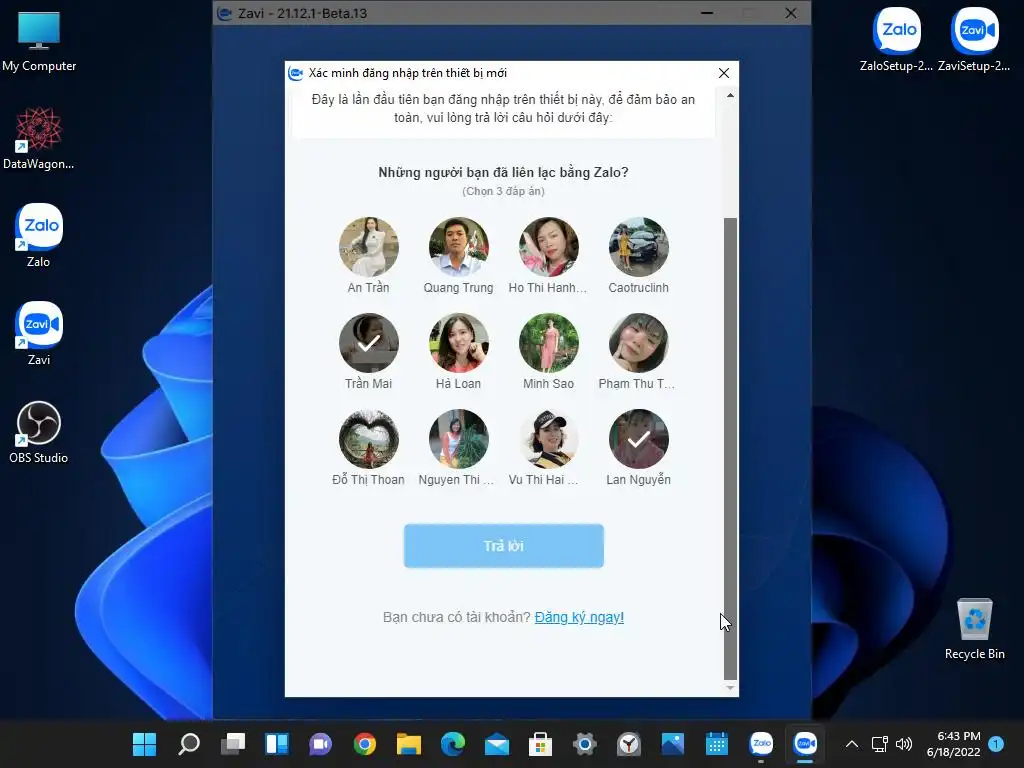Open OBS Studio desktop shortcut

tap(39, 432)
